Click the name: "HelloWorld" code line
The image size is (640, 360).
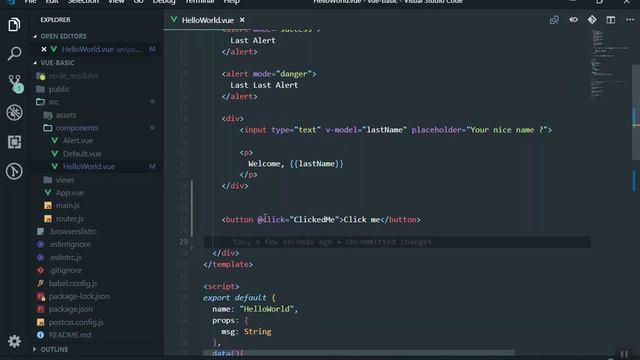pyautogui.click(x=255, y=309)
